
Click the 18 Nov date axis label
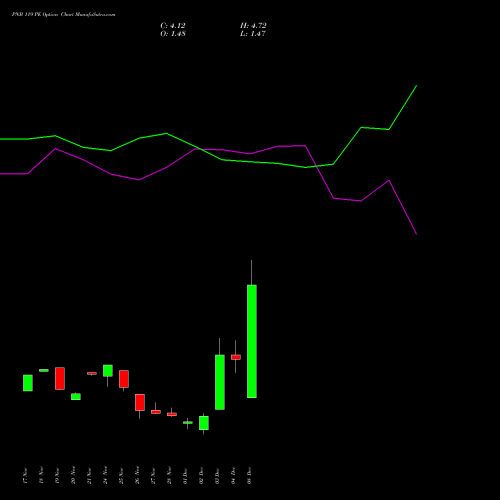pos(41,475)
